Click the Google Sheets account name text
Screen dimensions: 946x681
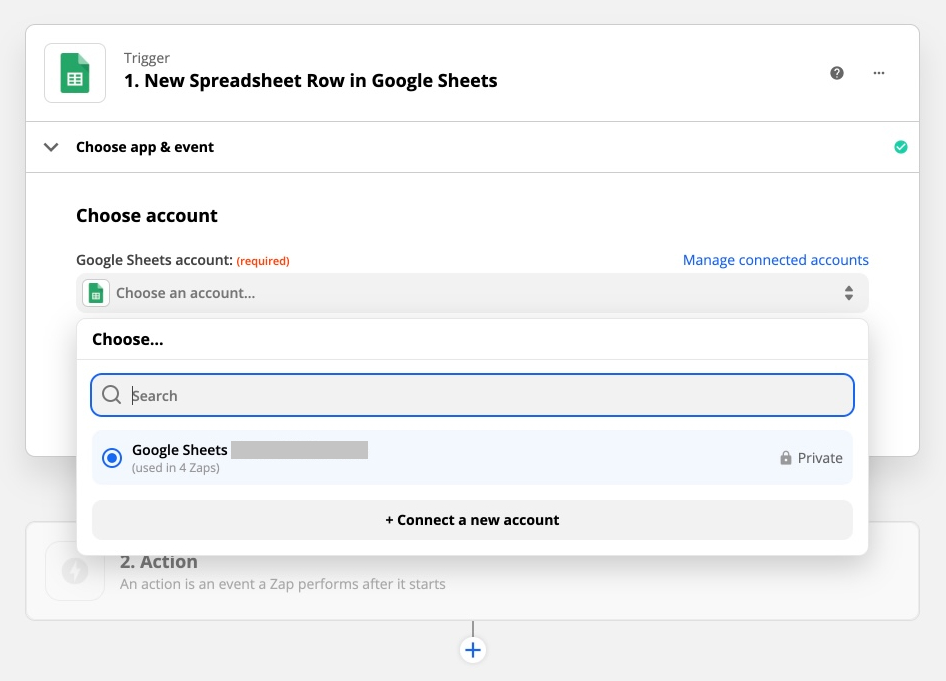tap(180, 450)
